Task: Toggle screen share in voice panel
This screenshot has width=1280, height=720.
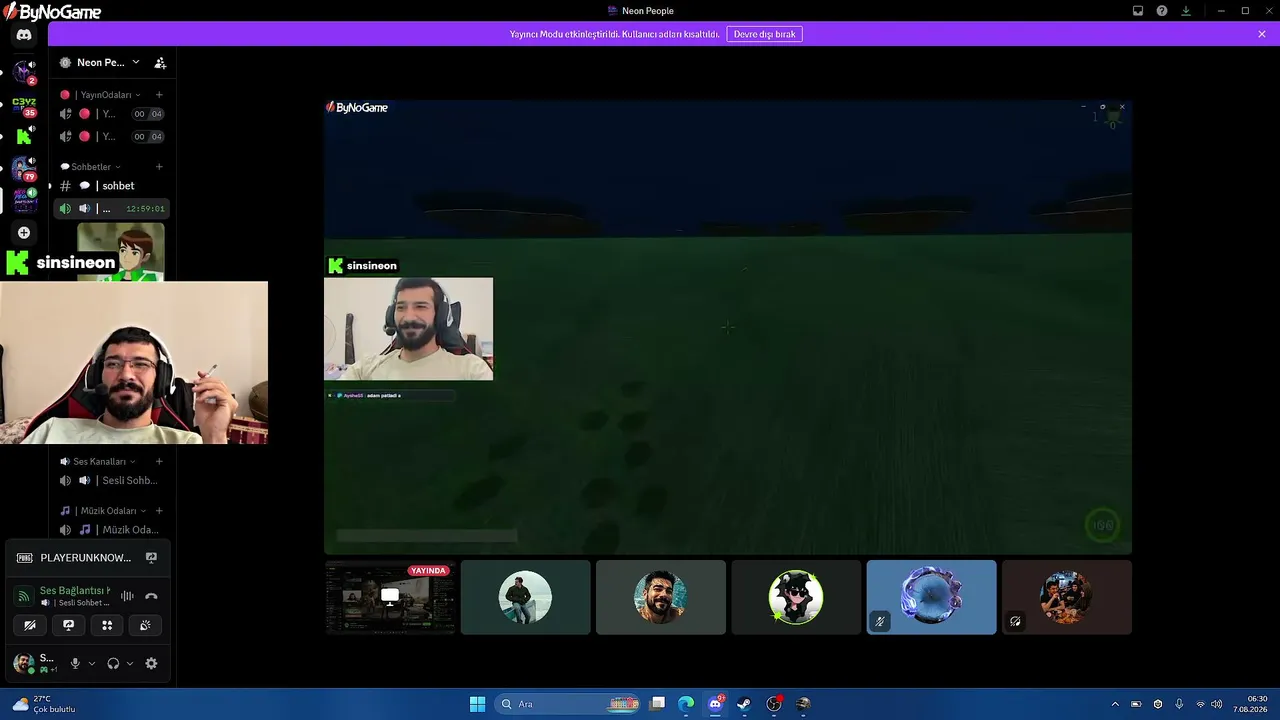Action: [x=68, y=625]
